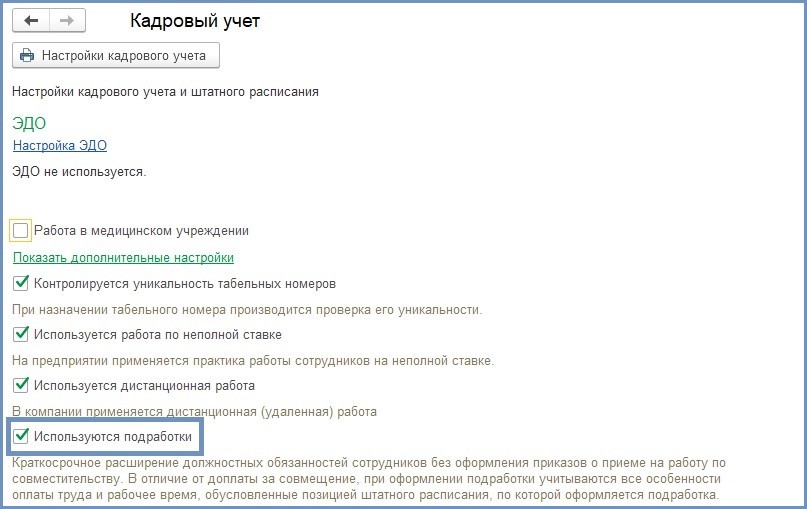Screen dimensions: 807x509
Task: Expand "Показать дополнительные настройки"
Action: (x=123, y=257)
